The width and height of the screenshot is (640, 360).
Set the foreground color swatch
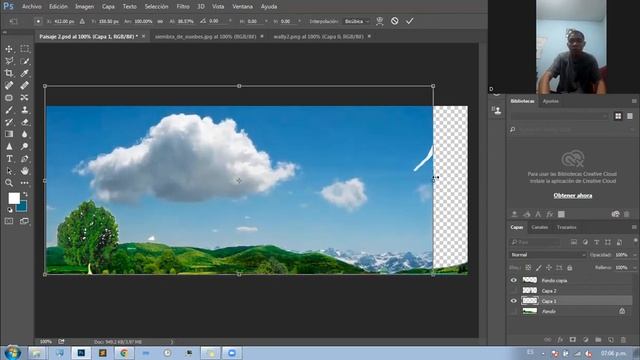[14, 198]
